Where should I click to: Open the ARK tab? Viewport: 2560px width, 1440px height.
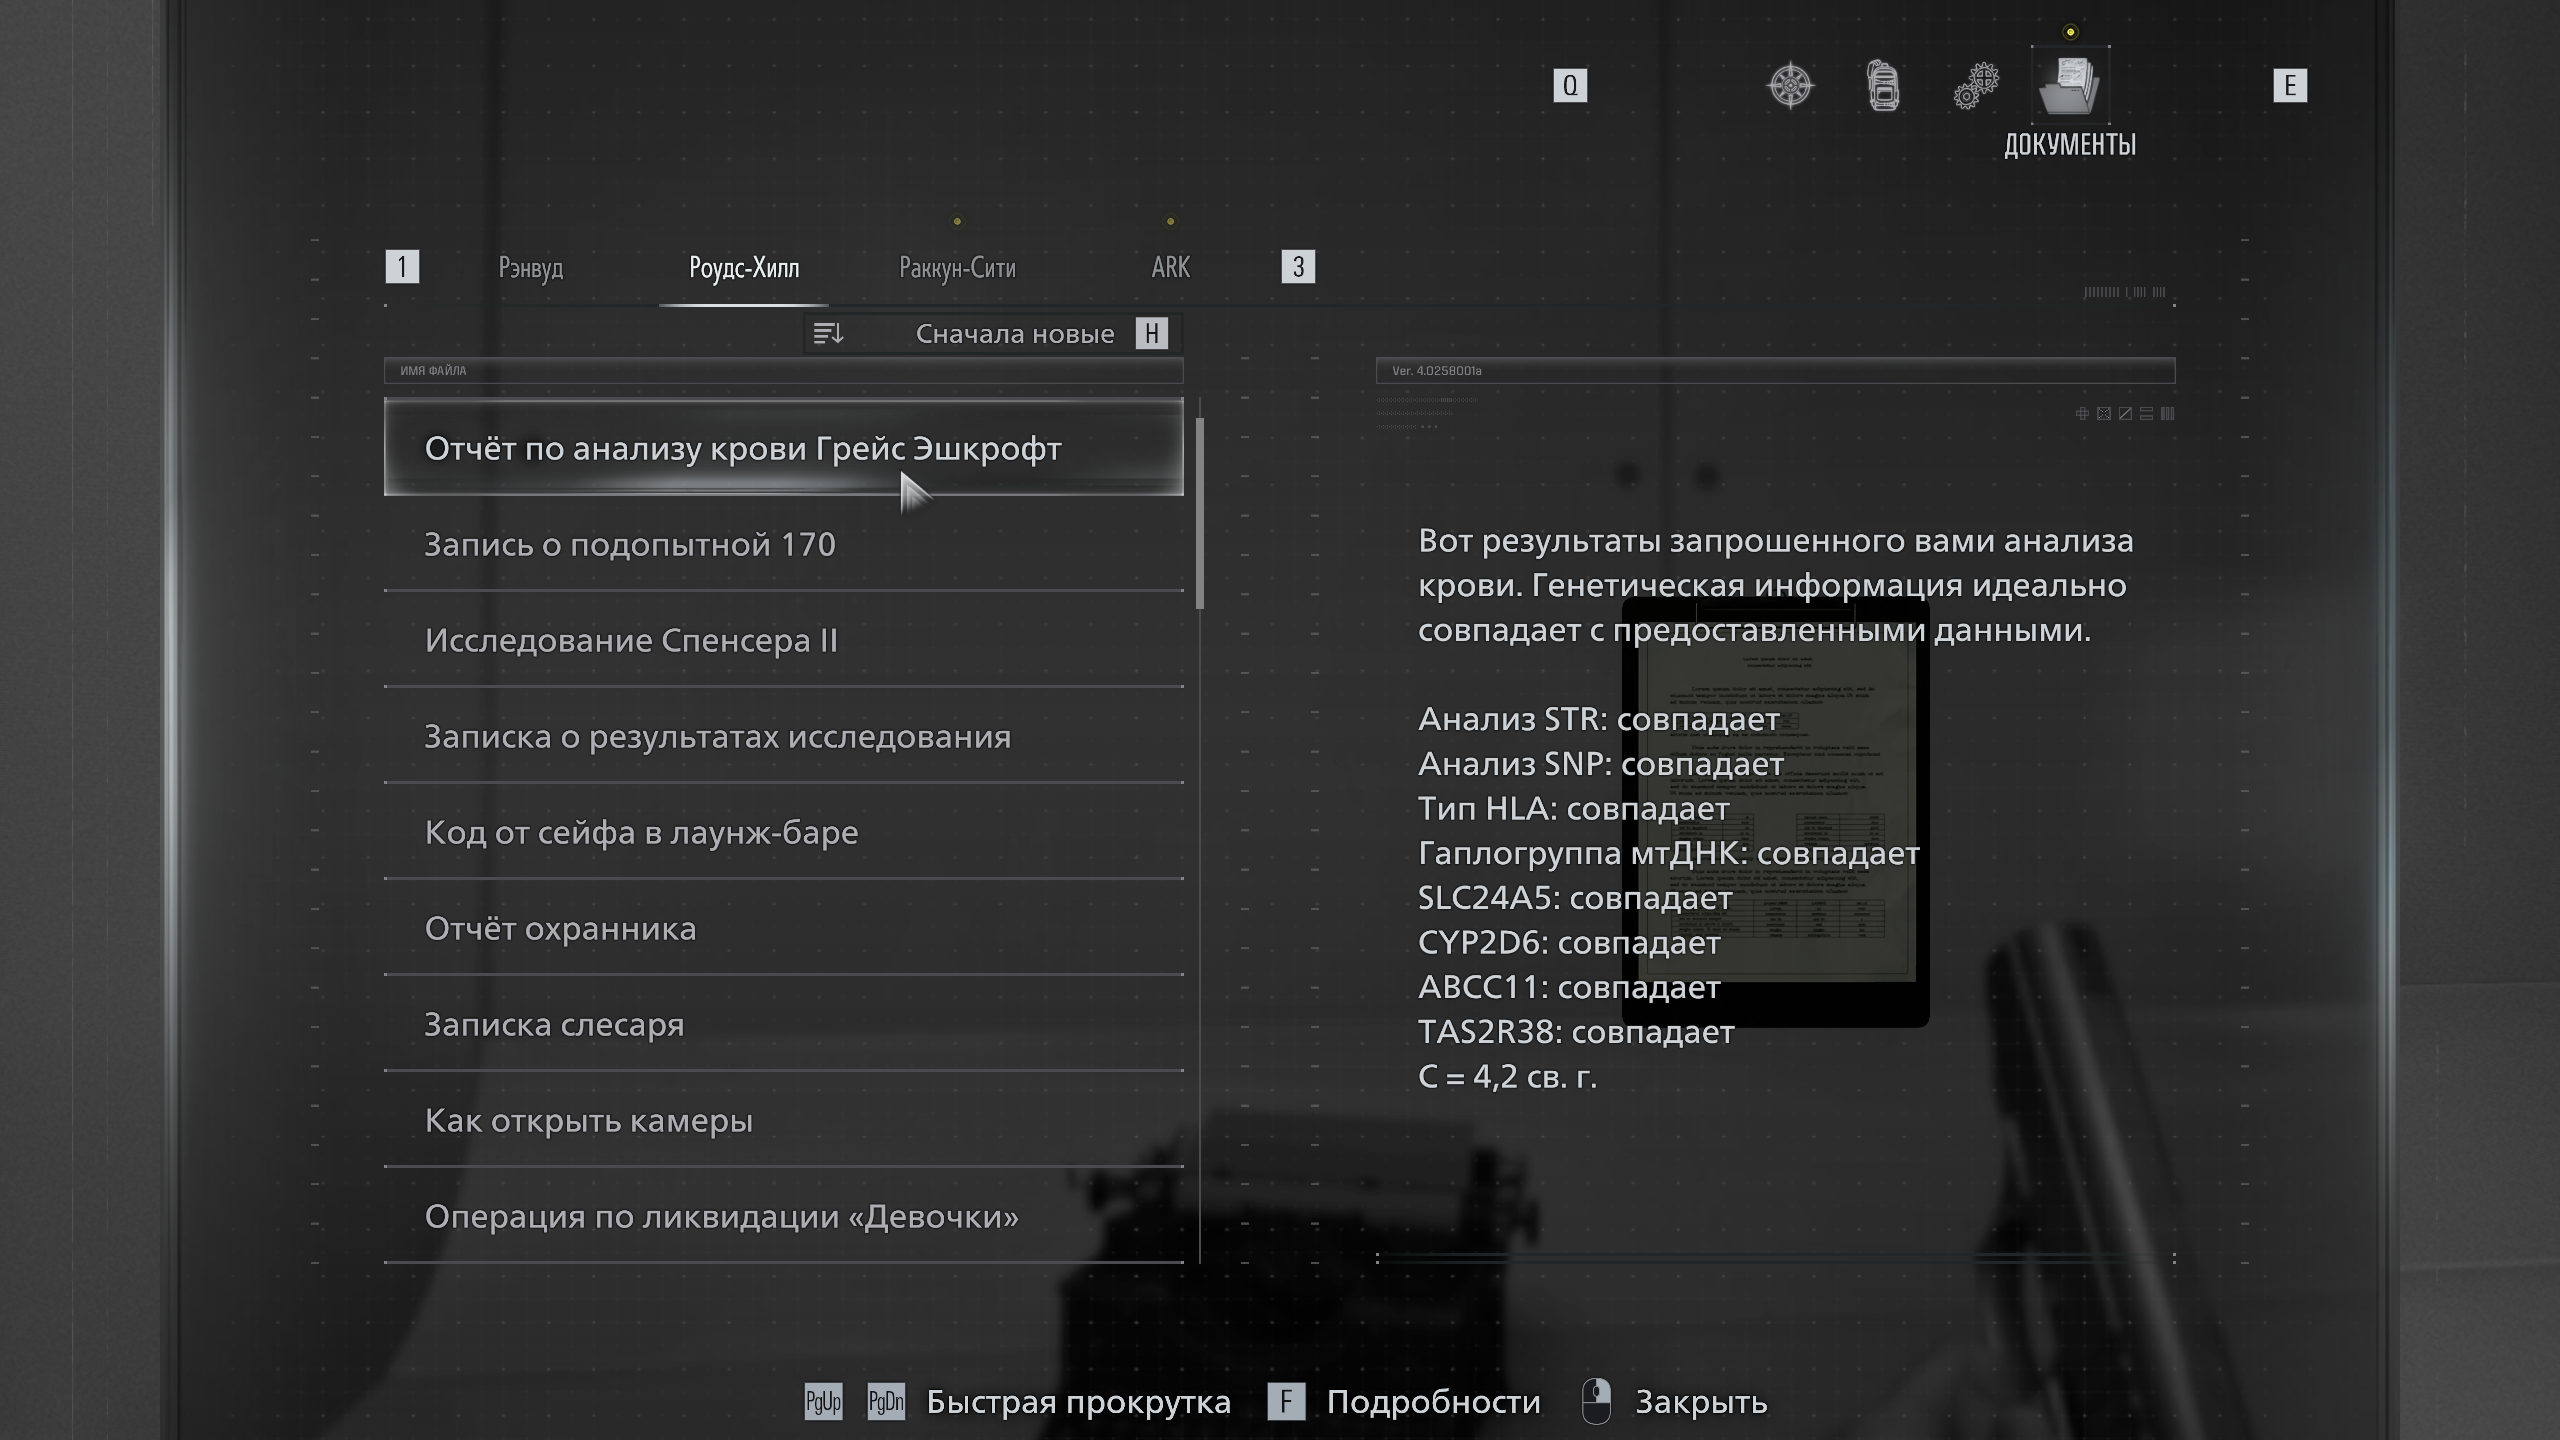click(1170, 268)
